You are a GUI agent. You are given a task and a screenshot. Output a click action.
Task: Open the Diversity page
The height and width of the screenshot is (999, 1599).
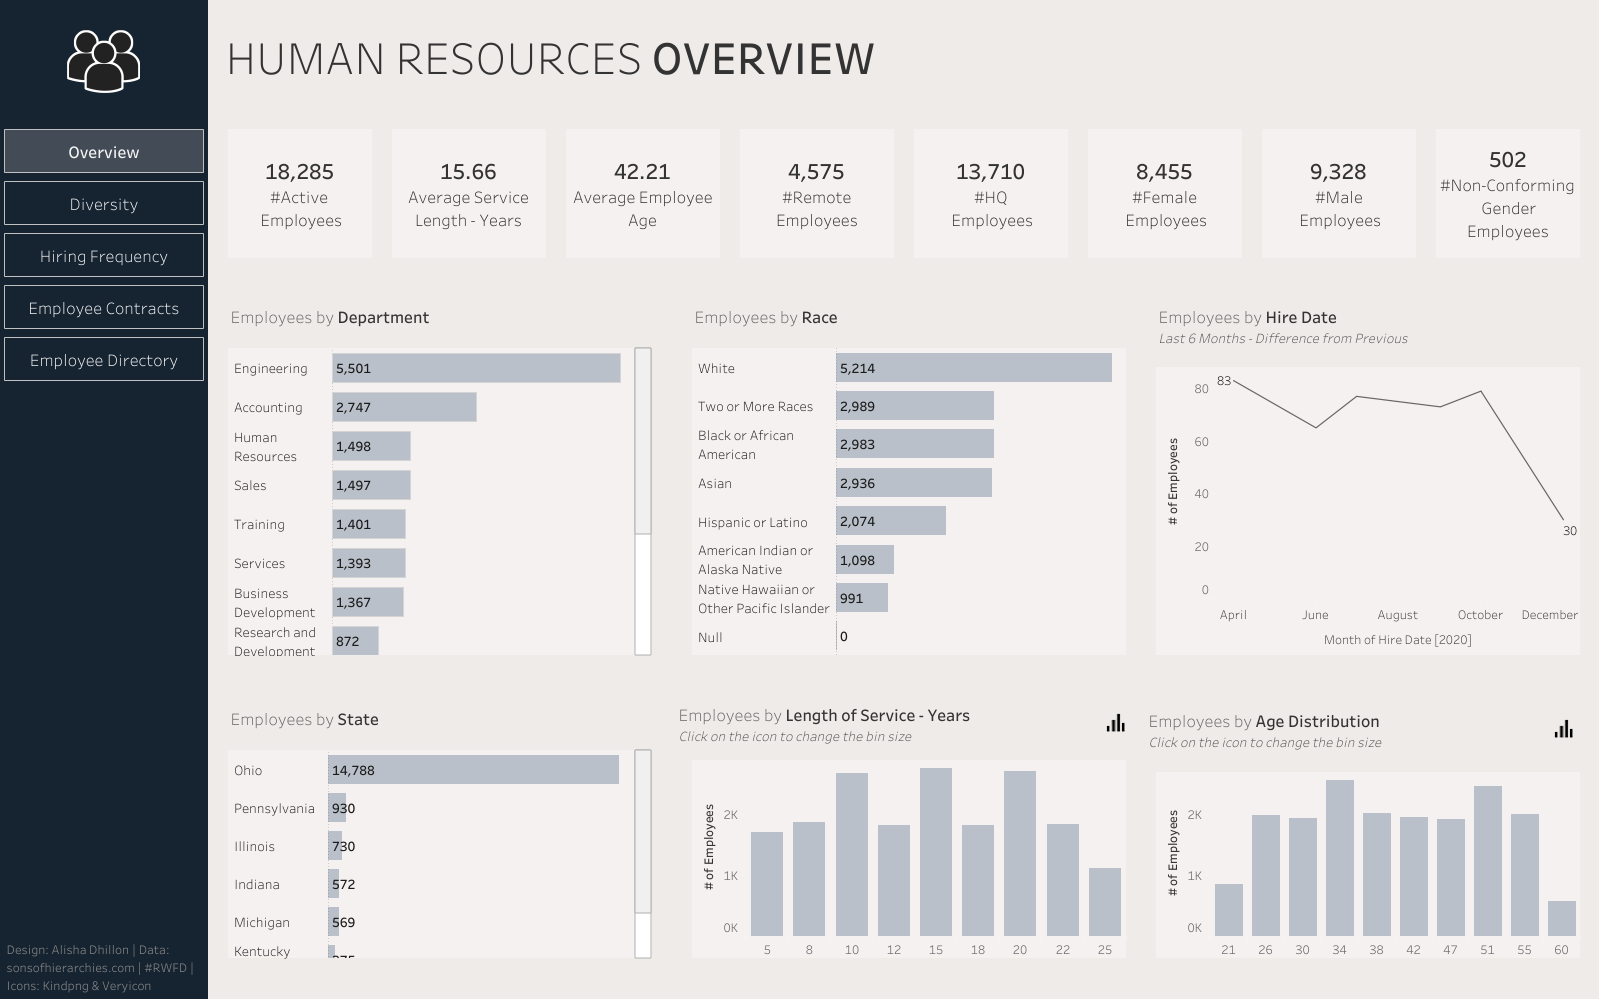pyautogui.click(x=104, y=204)
